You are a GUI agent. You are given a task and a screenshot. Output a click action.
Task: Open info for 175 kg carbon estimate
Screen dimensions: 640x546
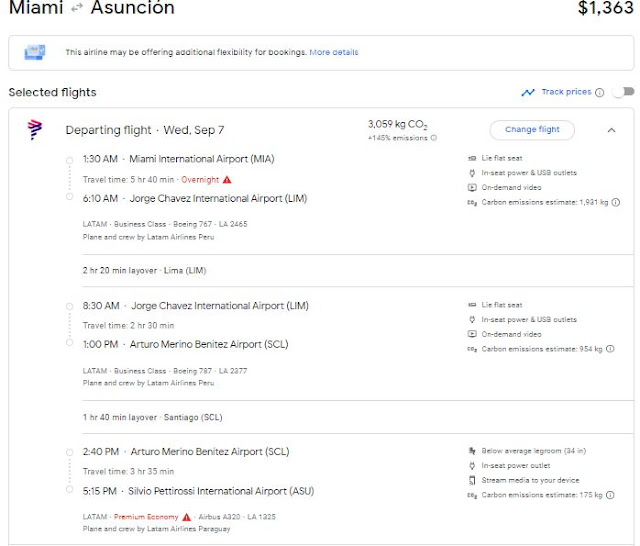click(x=610, y=494)
